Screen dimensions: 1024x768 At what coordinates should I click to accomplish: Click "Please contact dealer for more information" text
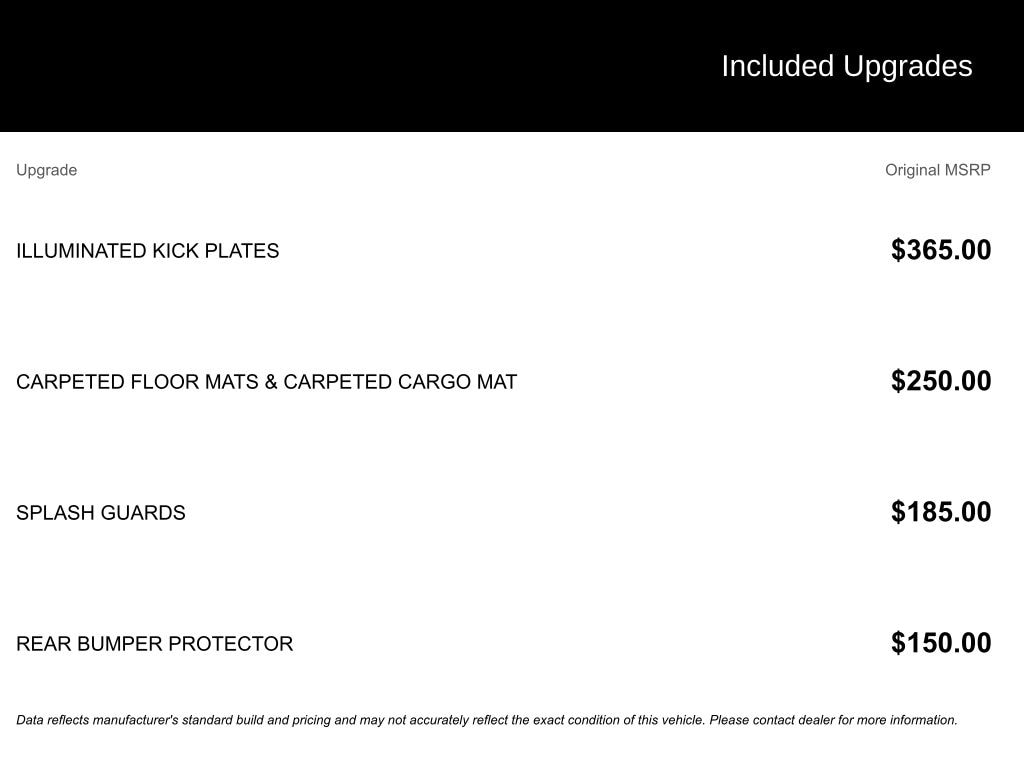833,720
